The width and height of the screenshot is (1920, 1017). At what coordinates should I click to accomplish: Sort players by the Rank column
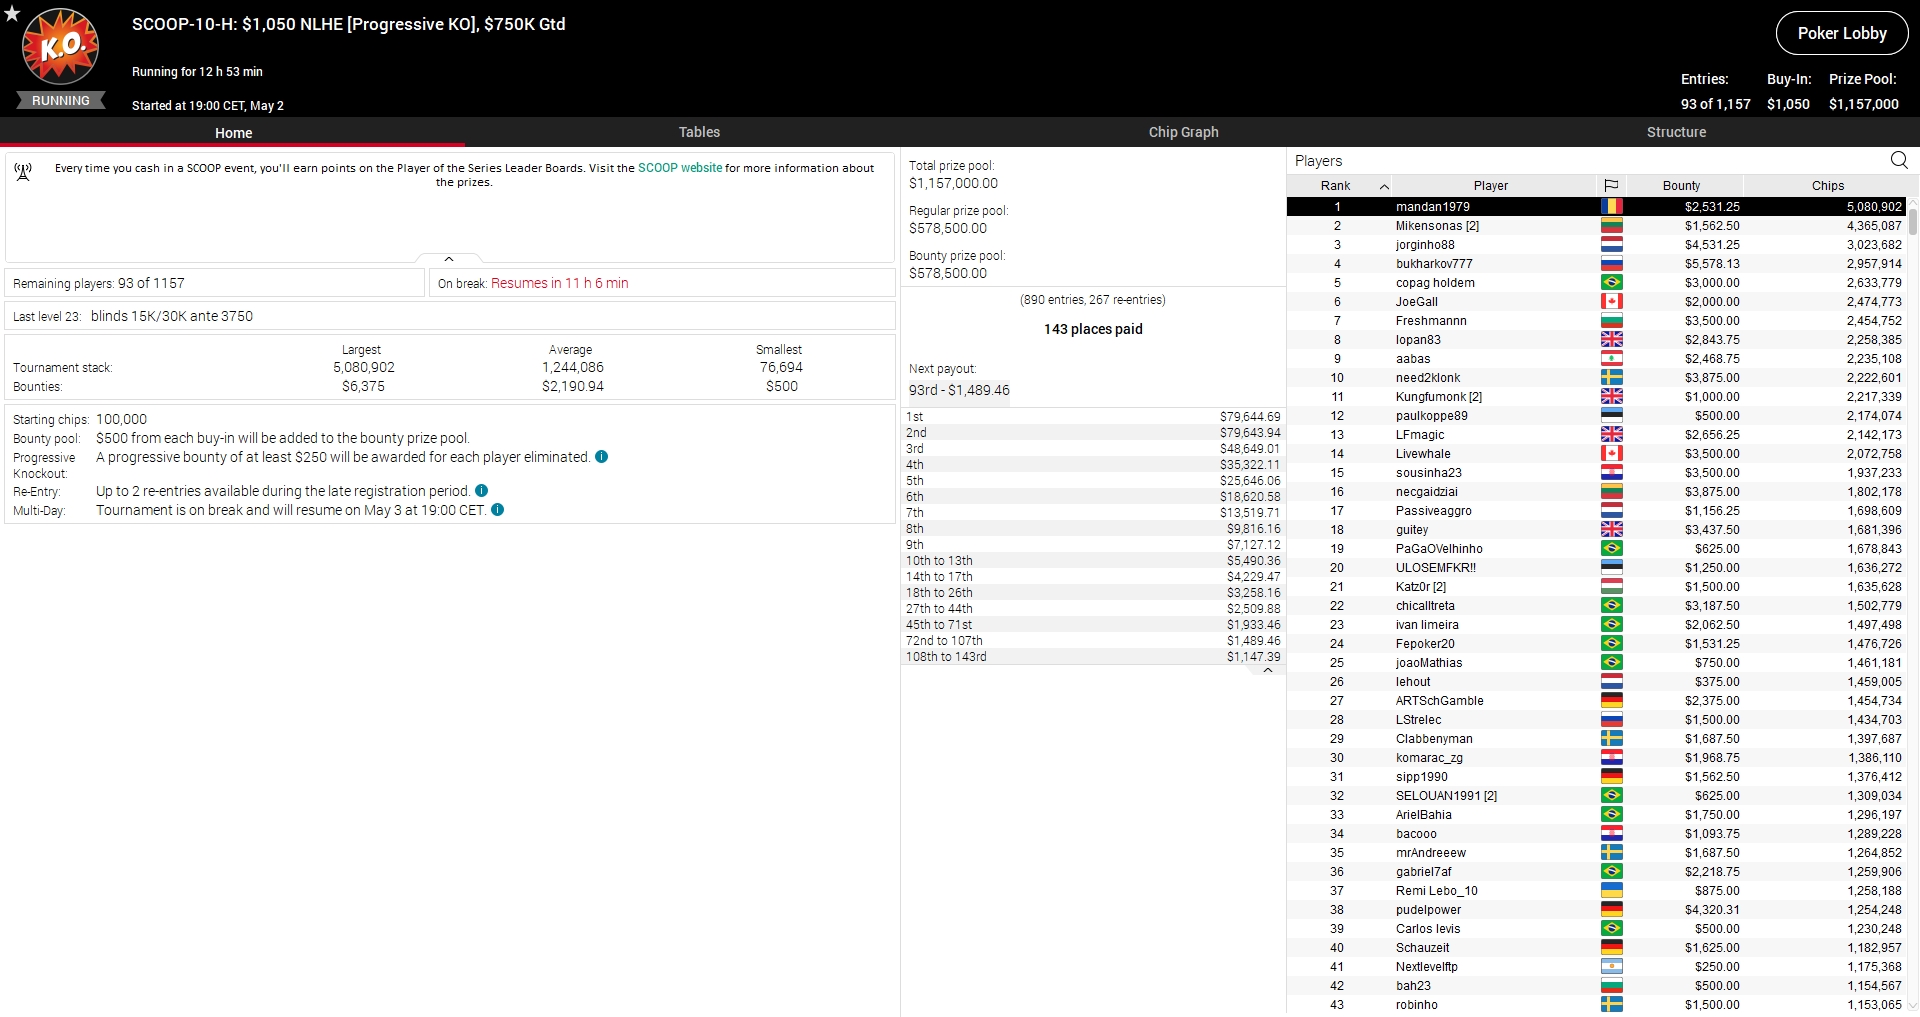[1339, 186]
